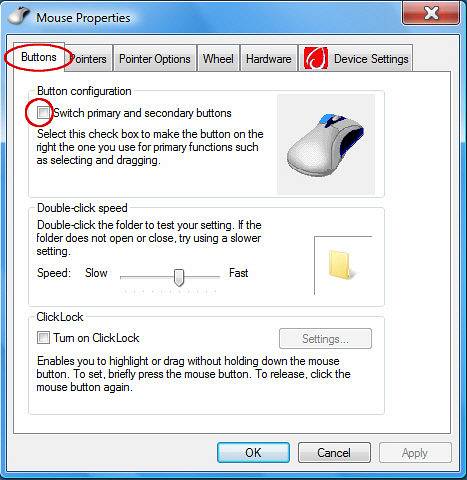Click the mouse icon in title bar
The height and width of the screenshot is (480, 467).
tap(19, 16)
